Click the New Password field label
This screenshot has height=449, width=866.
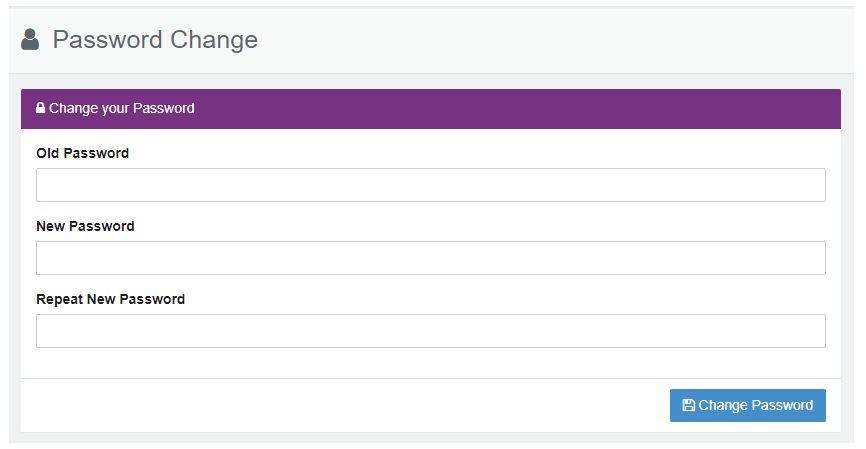[x=85, y=226]
